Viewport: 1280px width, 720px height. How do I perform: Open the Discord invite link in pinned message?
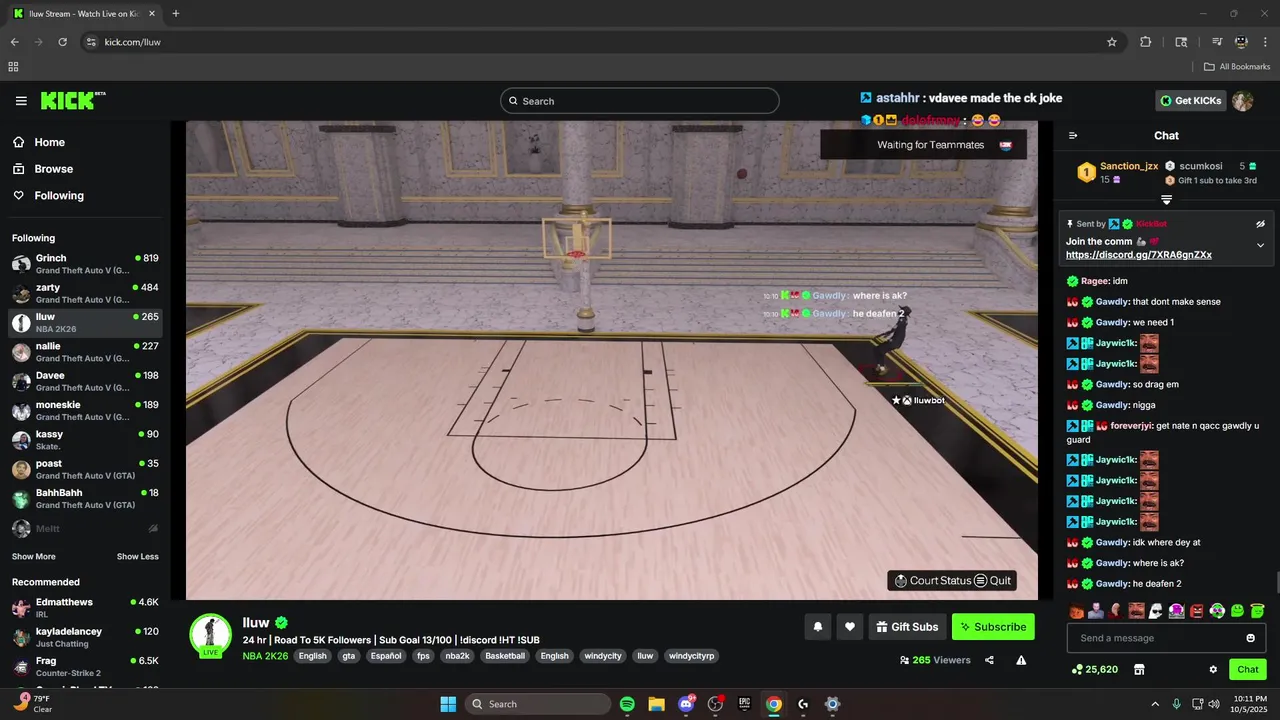1139,255
